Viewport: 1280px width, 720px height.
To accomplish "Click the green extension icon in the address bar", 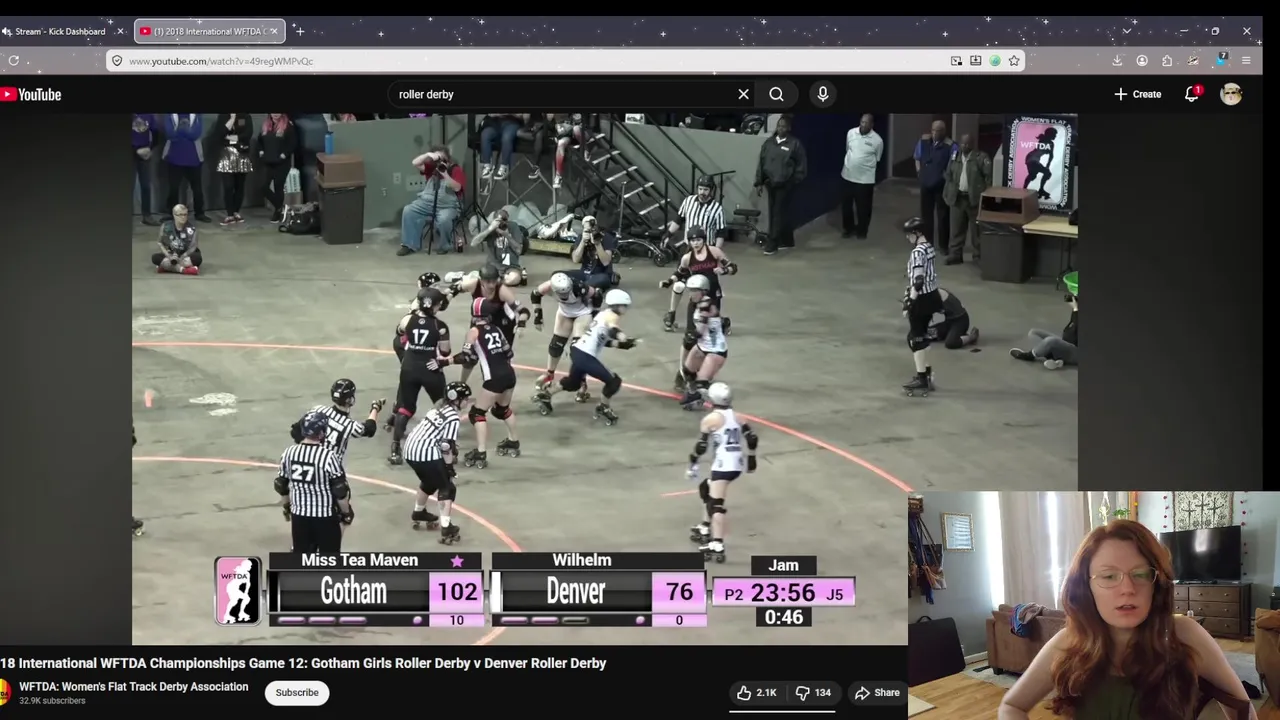I will (x=995, y=61).
